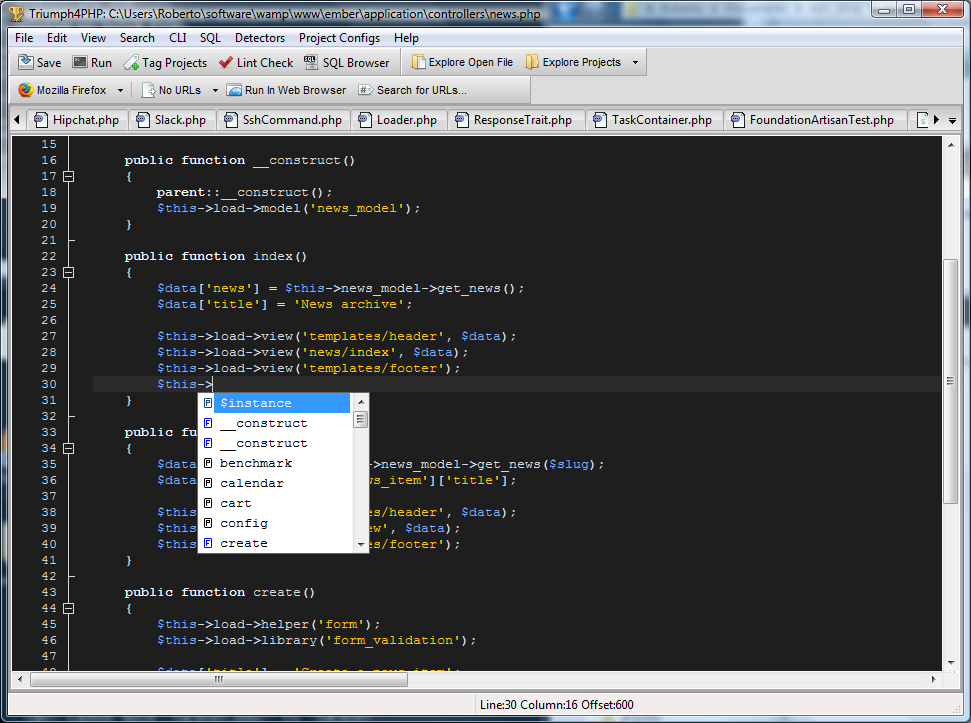
Task: Switch to the SshCommand.php tab
Action: pyautogui.click(x=284, y=119)
